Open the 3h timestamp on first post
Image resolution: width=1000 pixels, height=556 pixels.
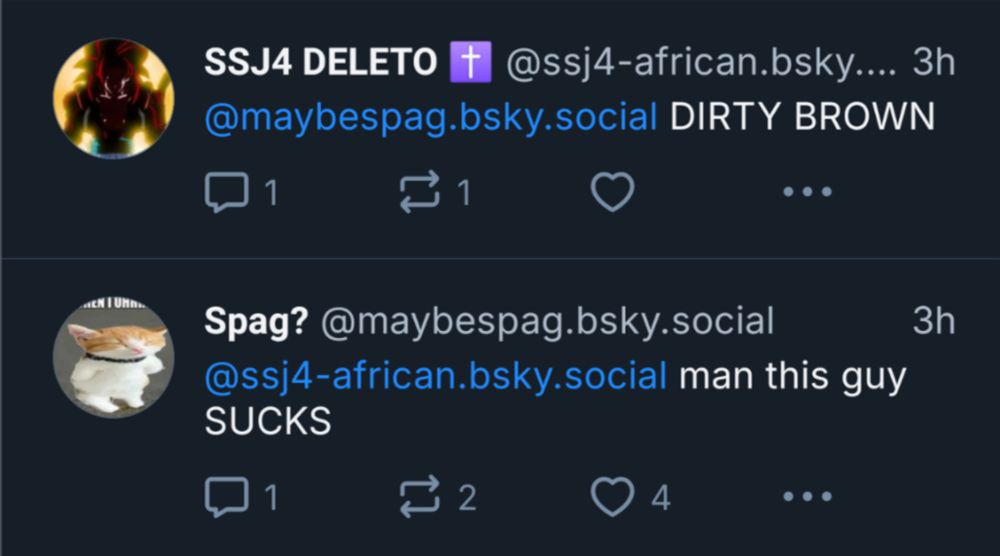click(934, 63)
